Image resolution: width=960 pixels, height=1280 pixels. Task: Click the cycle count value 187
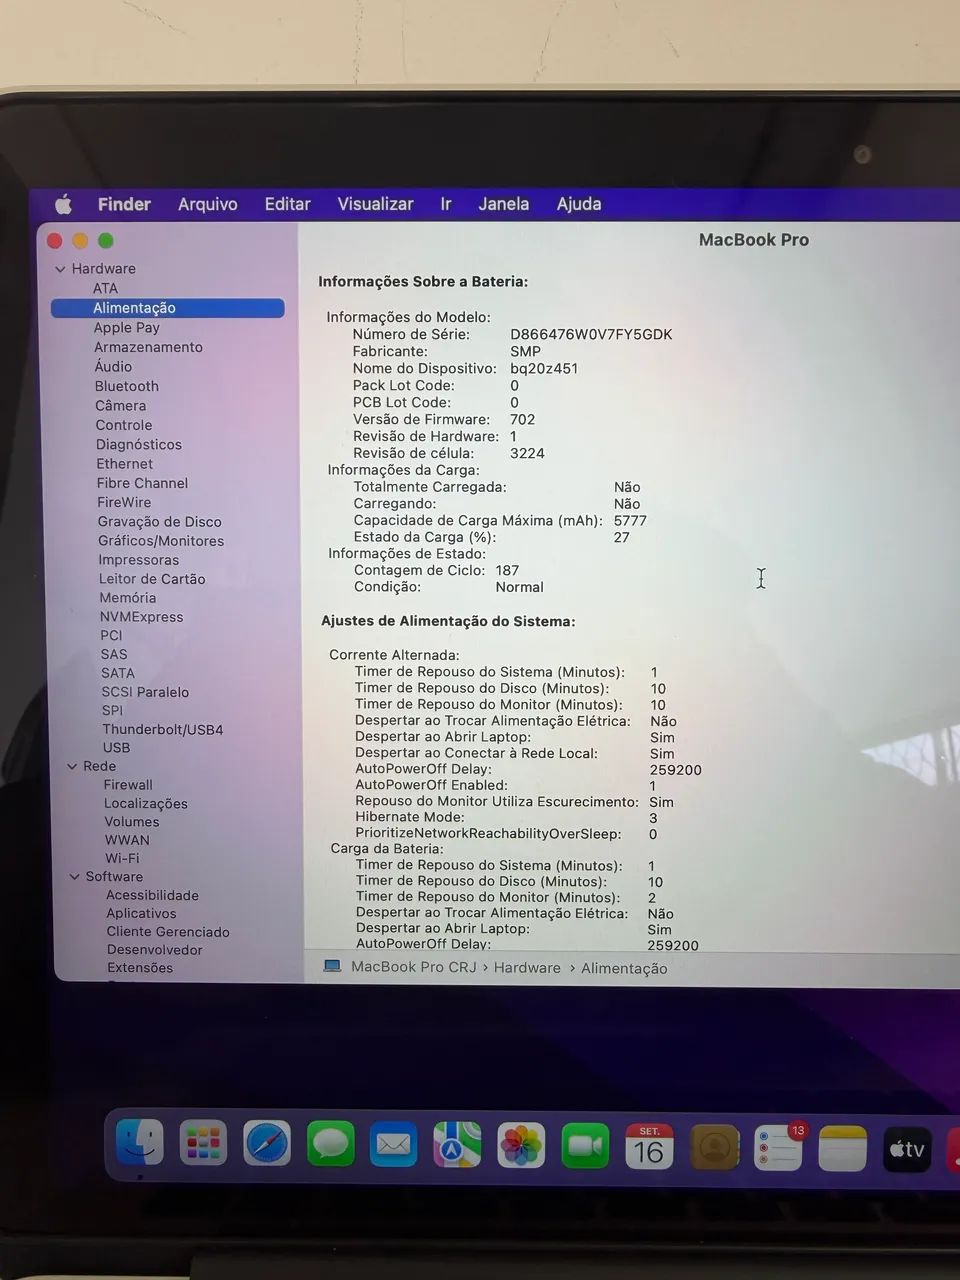507,571
